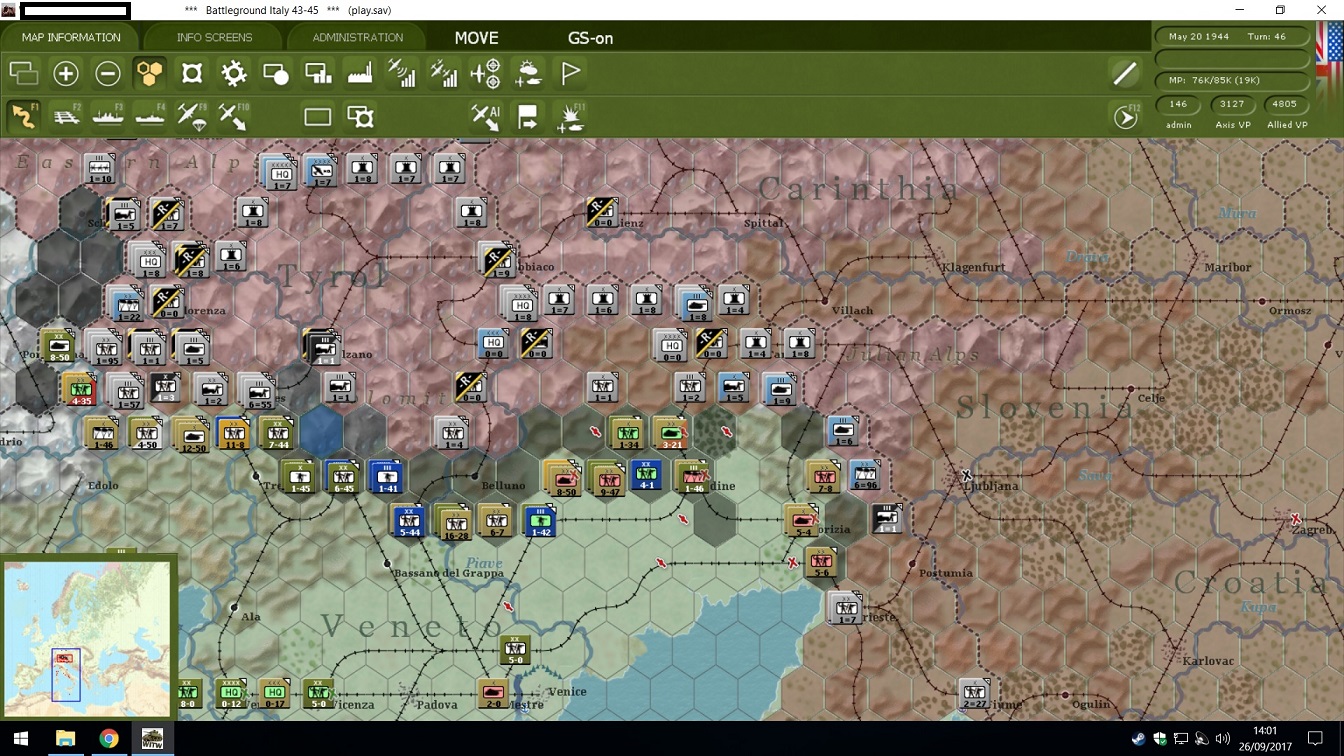The image size is (1344, 756).
Task: Click the game's taskbar icon
Action: 153,739
